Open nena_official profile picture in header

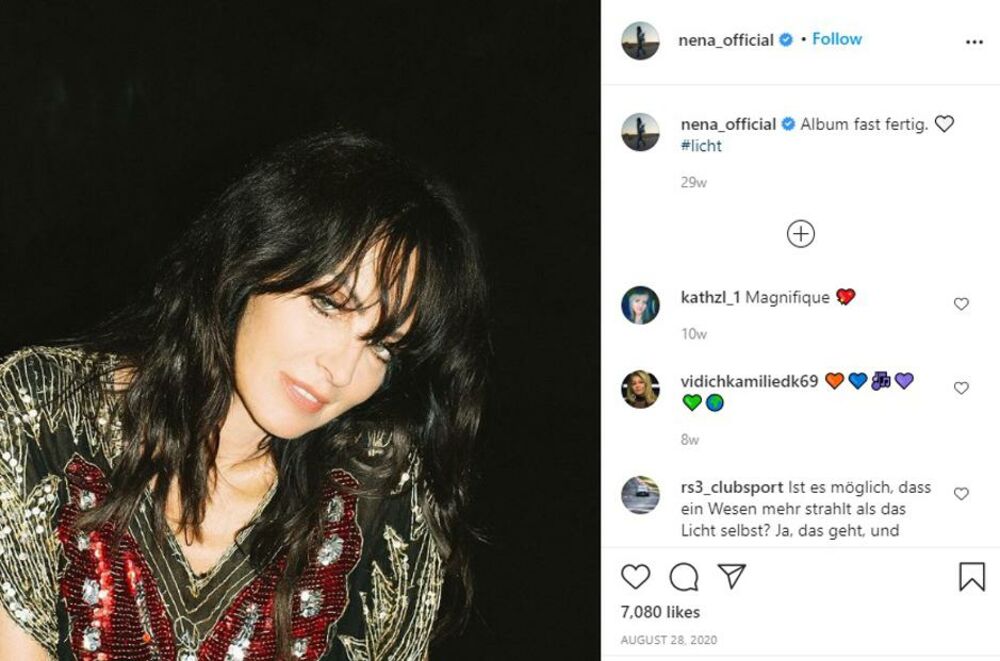click(640, 40)
